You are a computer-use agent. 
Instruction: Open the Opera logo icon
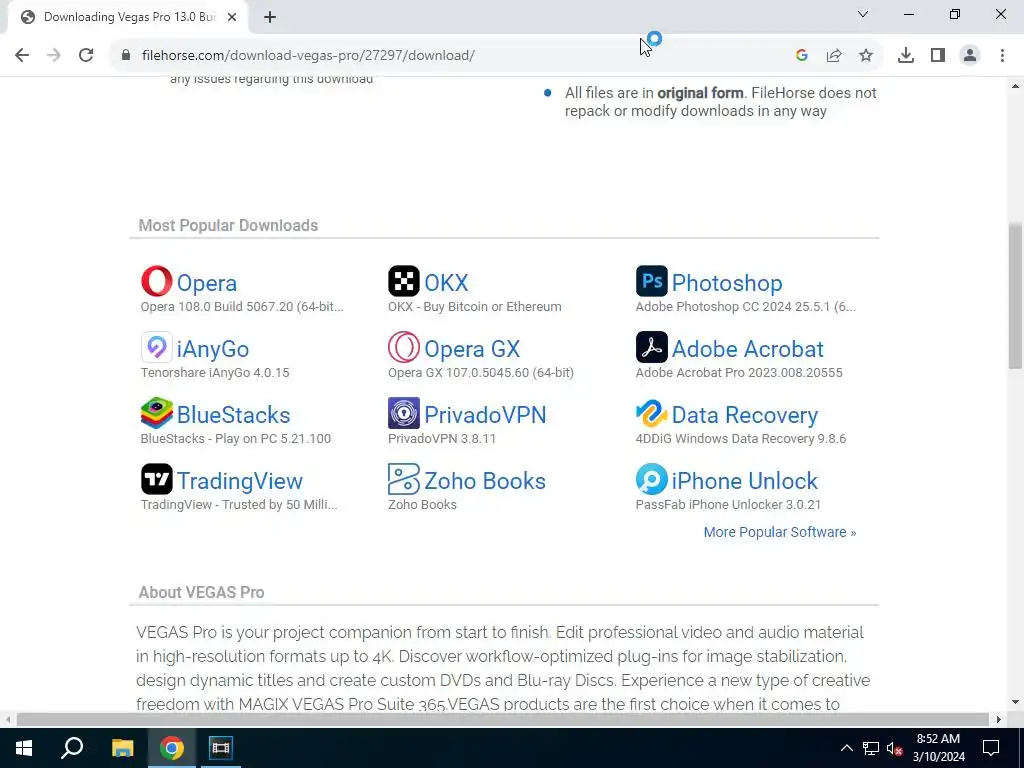point(157,281)
